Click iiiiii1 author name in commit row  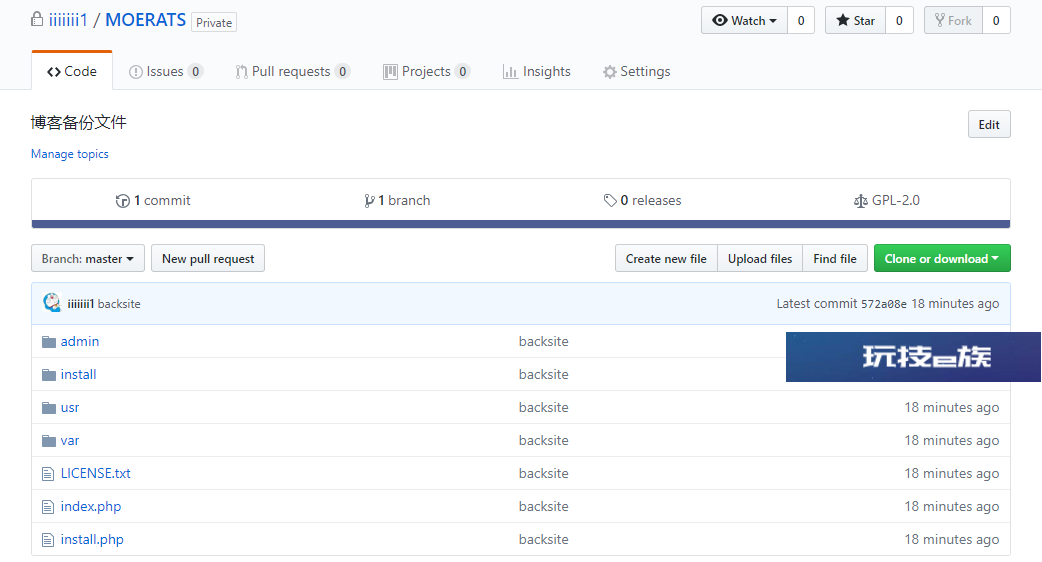click(80, 304)
